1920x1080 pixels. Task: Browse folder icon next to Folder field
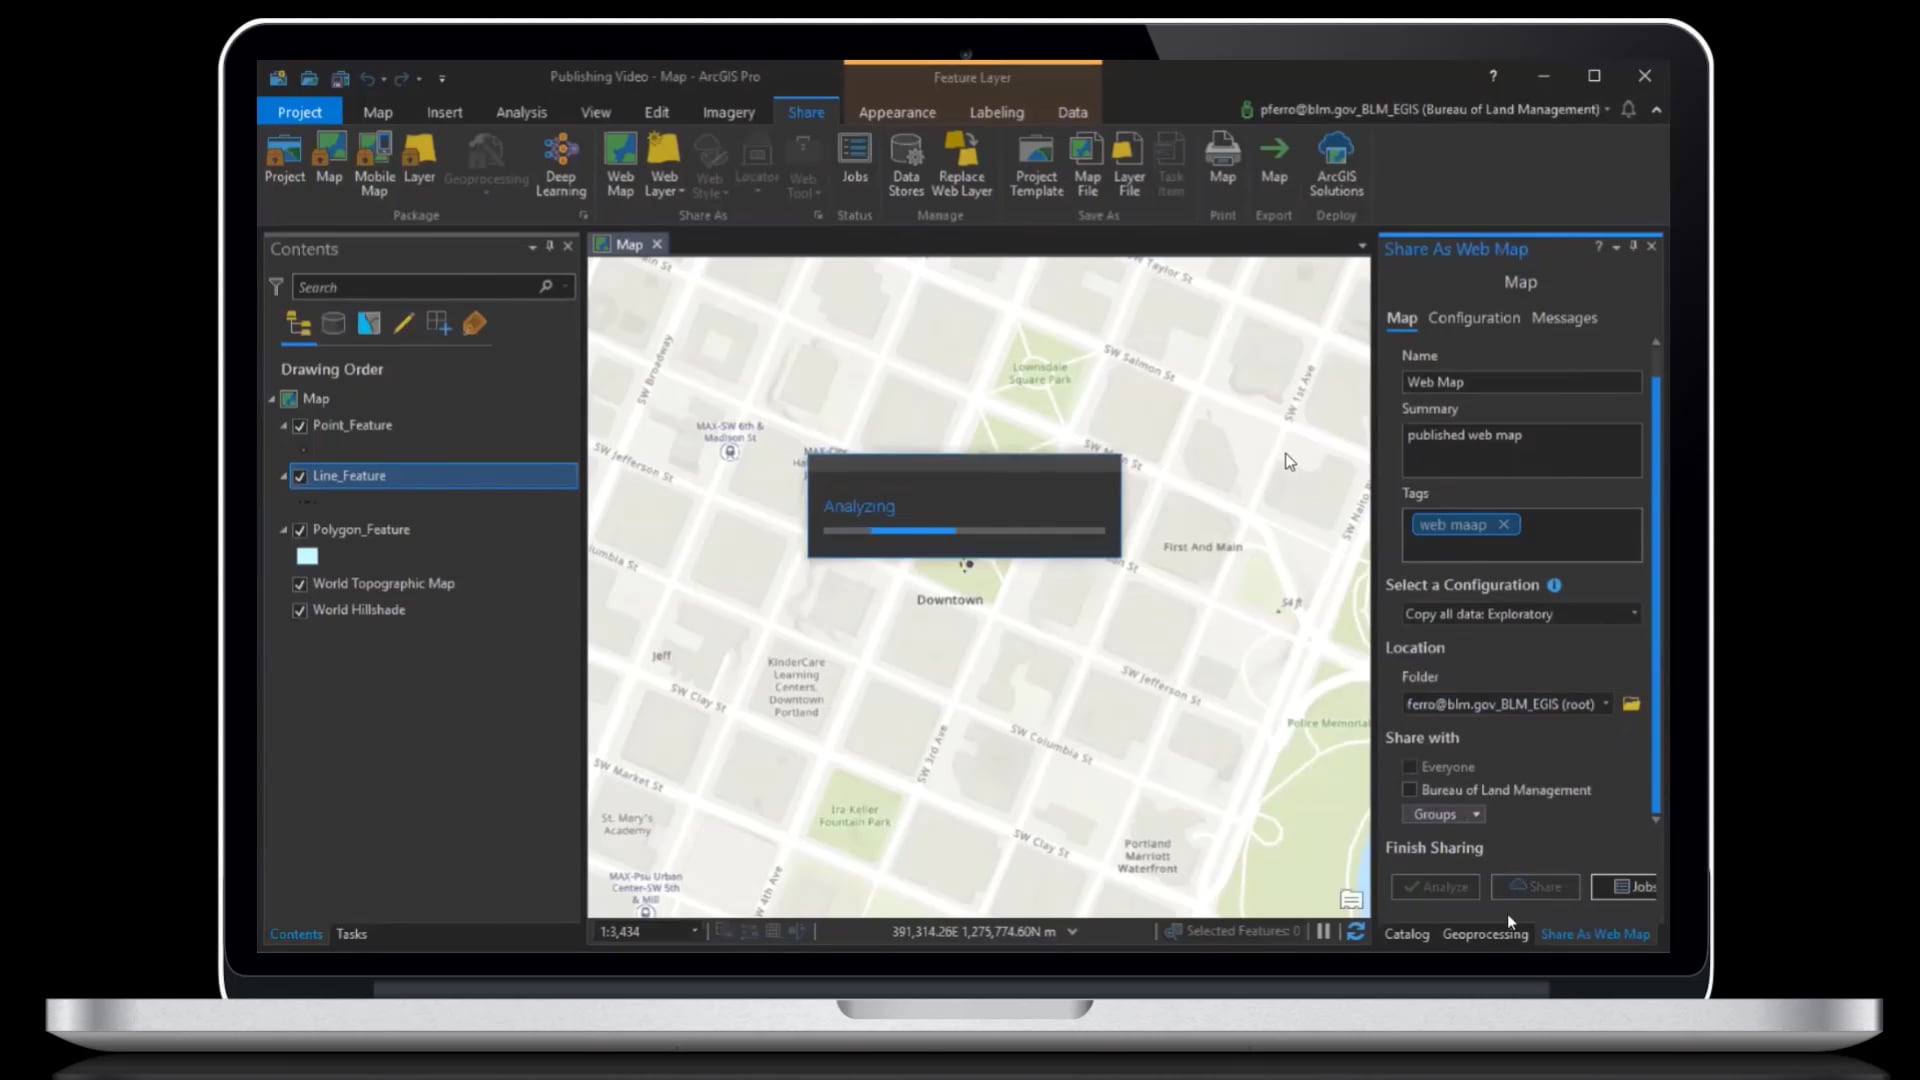(1631, 704)
